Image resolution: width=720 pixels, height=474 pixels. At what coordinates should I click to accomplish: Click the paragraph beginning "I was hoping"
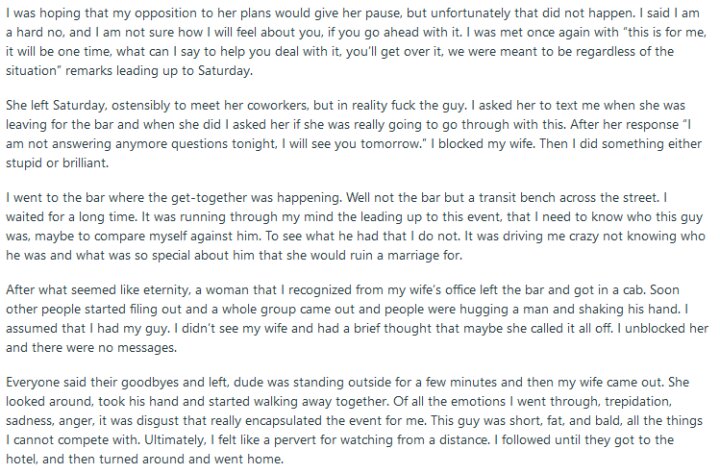pos(356,42)
